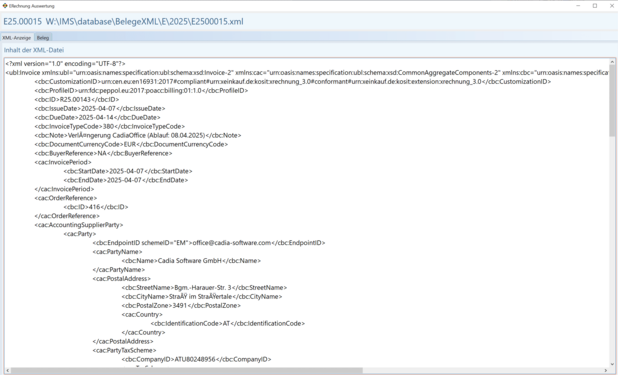
Task: Click the closing /cac:PostalAddress tag
Action: pyautogui.click(x=123, y=341)
